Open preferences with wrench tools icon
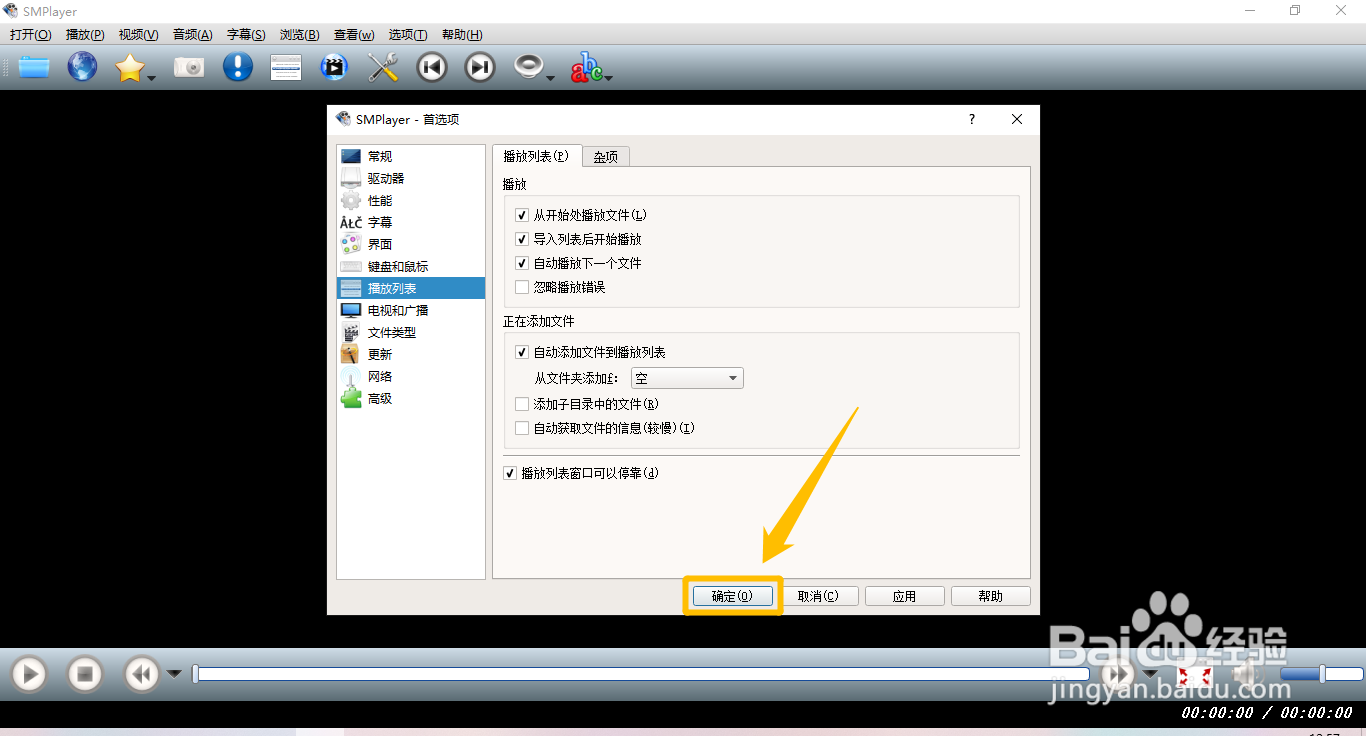Viewport: 1366px width, 736px height. 381,67
